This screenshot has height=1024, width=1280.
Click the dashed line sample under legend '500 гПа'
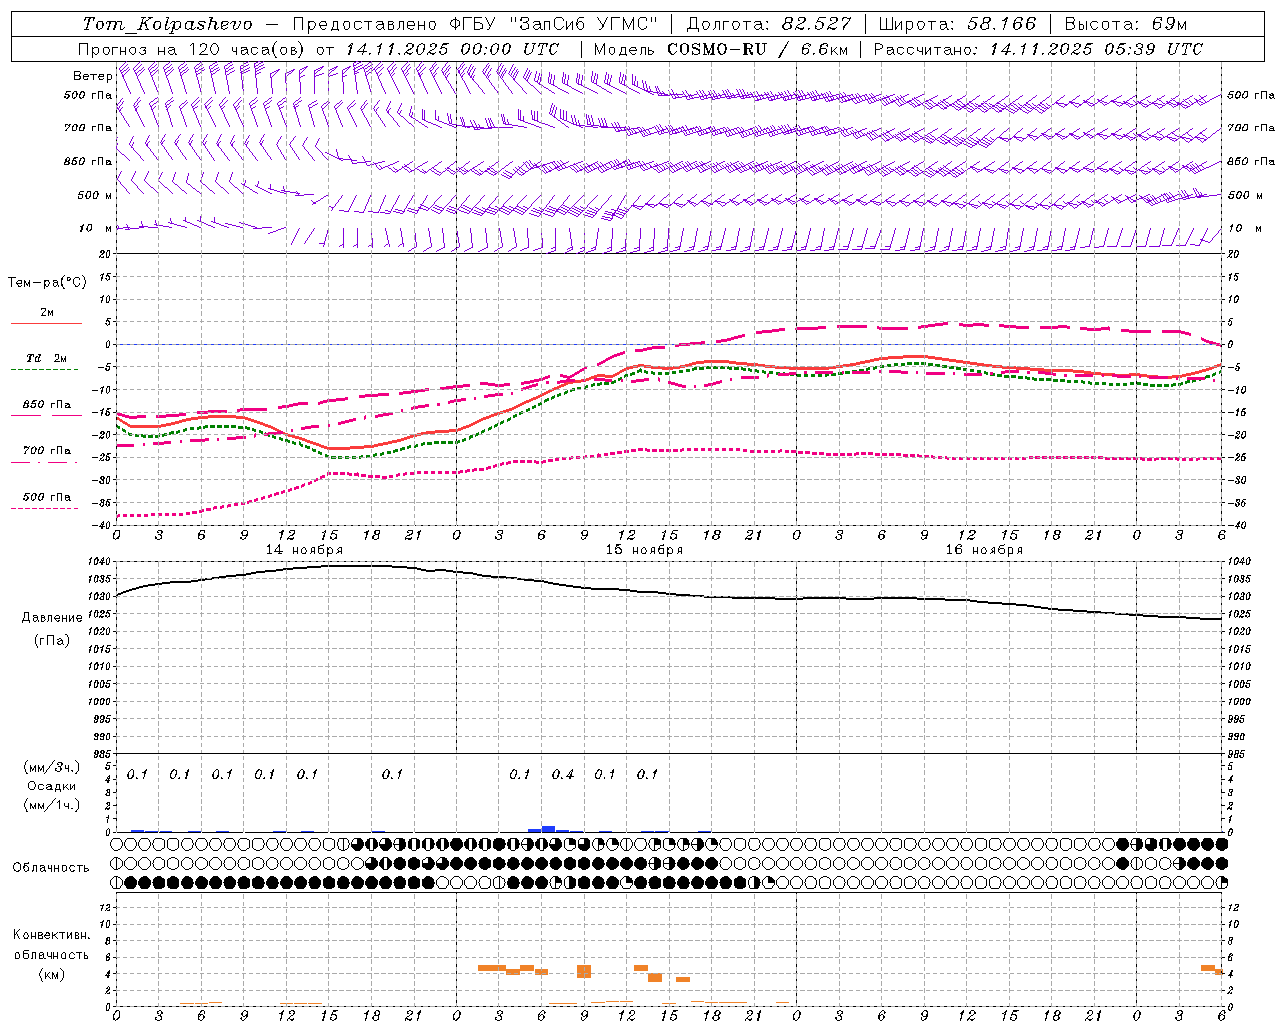tap(45, 508)
